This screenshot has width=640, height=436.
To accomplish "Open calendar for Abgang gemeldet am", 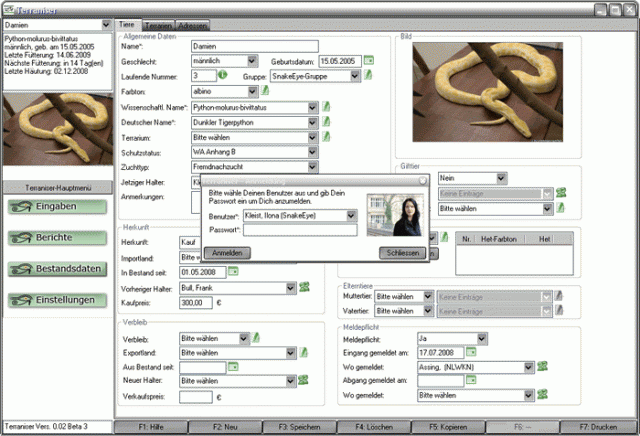I will pyautogui.click(x=471, y=380).
